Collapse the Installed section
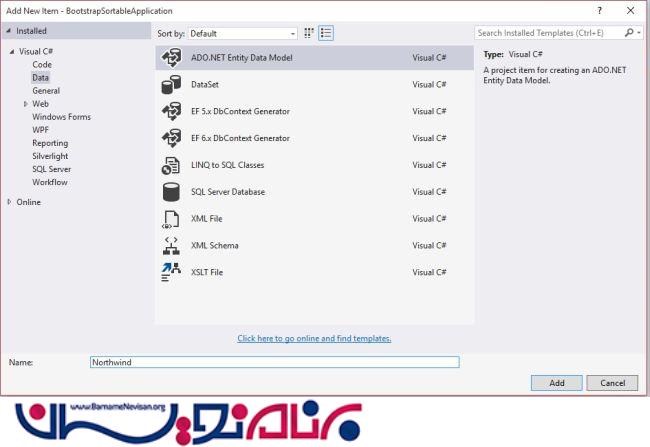The image size is (650, 447). point(9,31)
